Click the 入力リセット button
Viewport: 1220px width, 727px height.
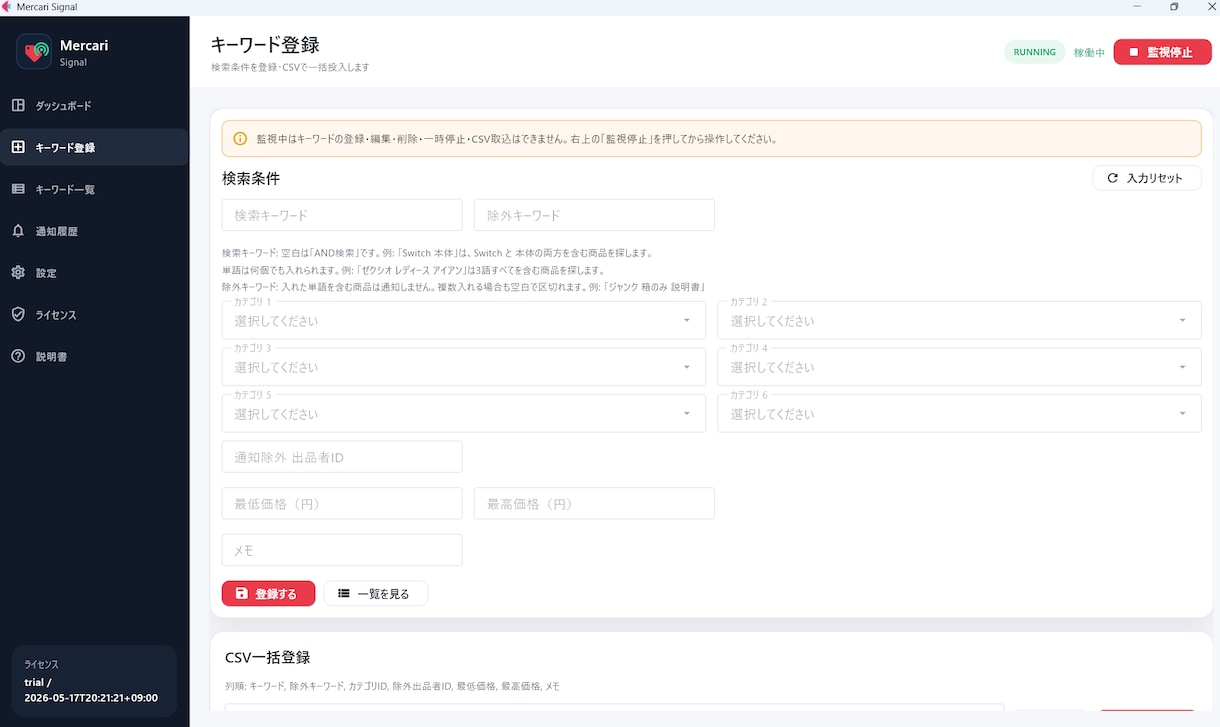click(x=1147, y=178)
